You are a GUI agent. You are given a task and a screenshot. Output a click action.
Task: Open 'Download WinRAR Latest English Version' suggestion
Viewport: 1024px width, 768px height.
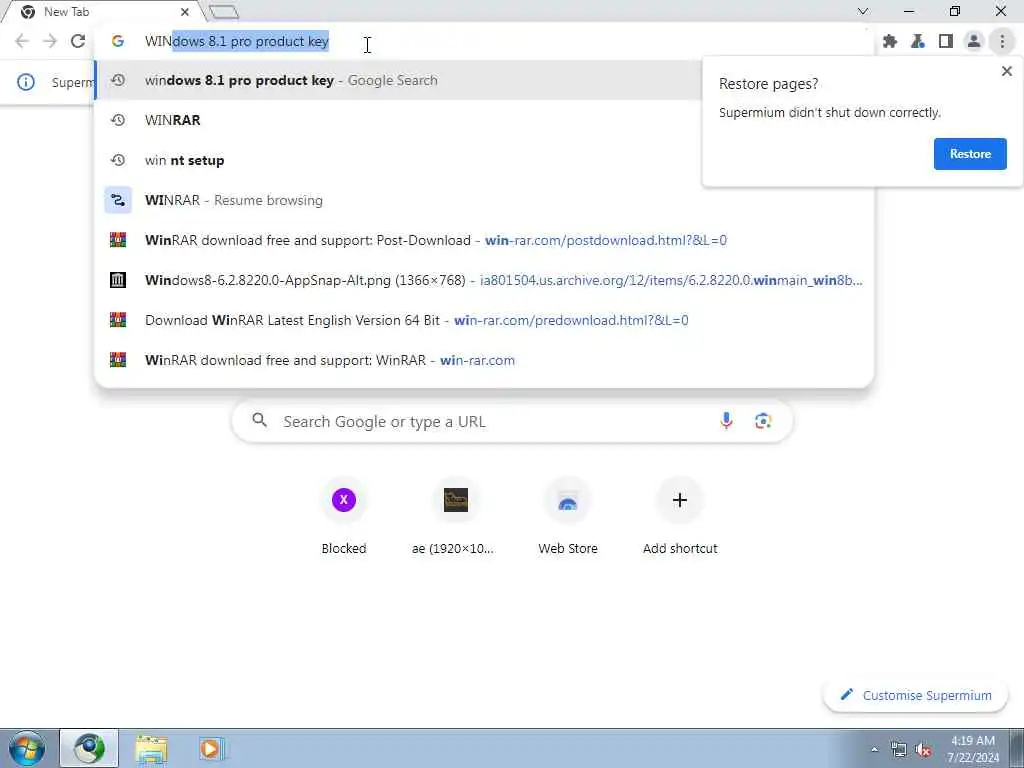click(484, 320)
